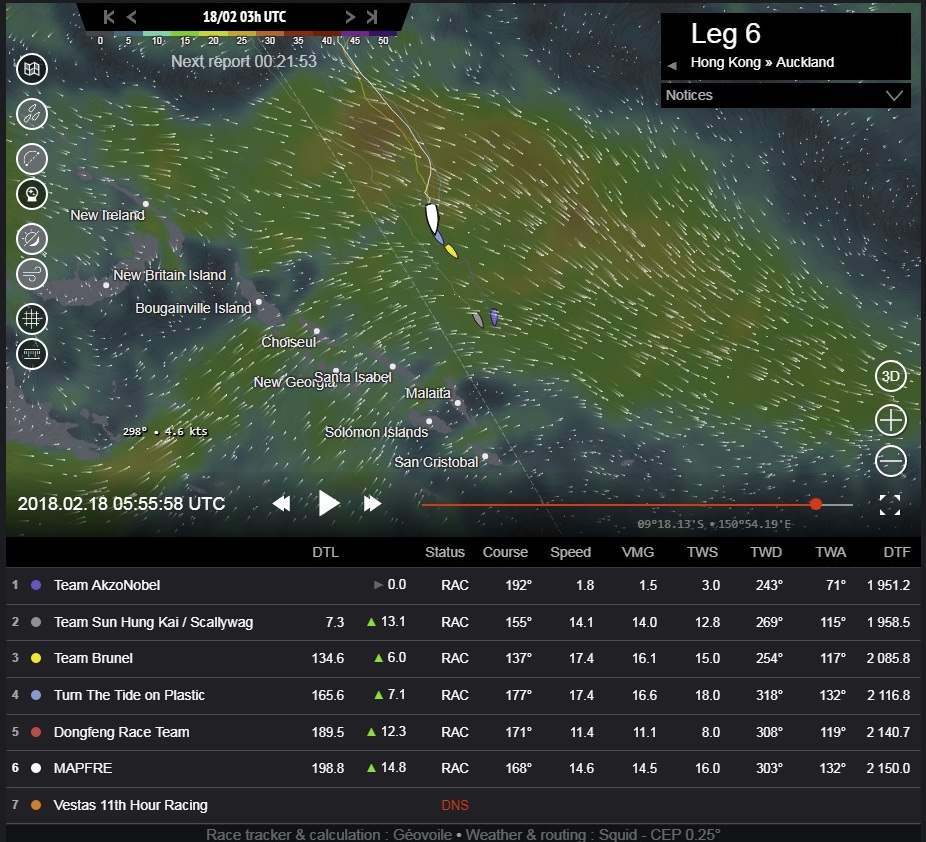Click AkzoNobel's DTF value 1 951.2

click(888, 585)
